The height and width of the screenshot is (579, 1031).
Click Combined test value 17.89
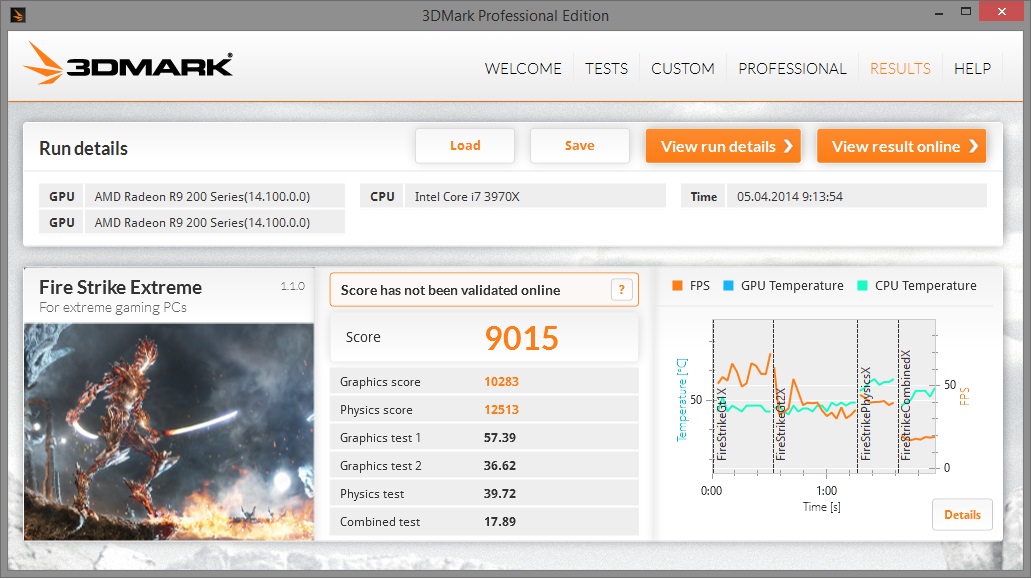click(x=500, y=522)
